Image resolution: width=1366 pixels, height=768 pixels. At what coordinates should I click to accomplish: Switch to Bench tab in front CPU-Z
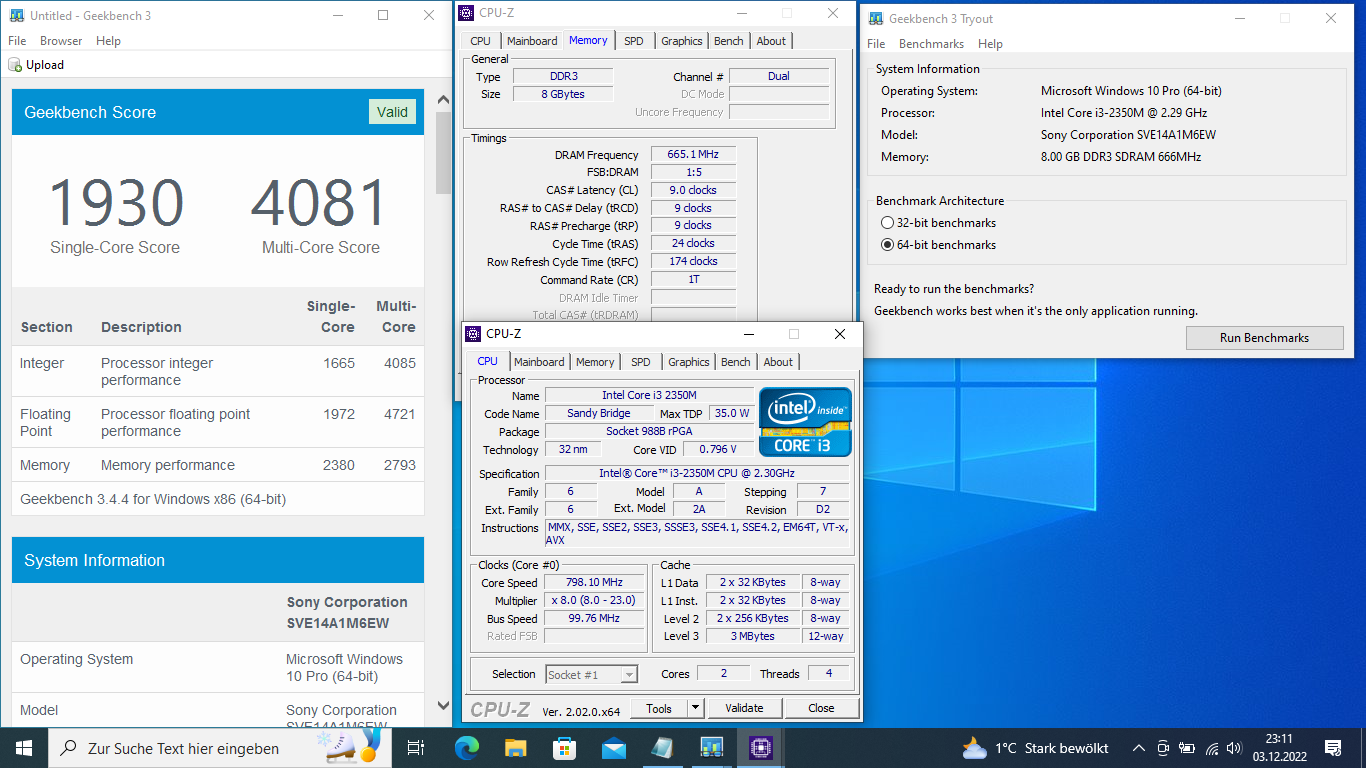736,362
